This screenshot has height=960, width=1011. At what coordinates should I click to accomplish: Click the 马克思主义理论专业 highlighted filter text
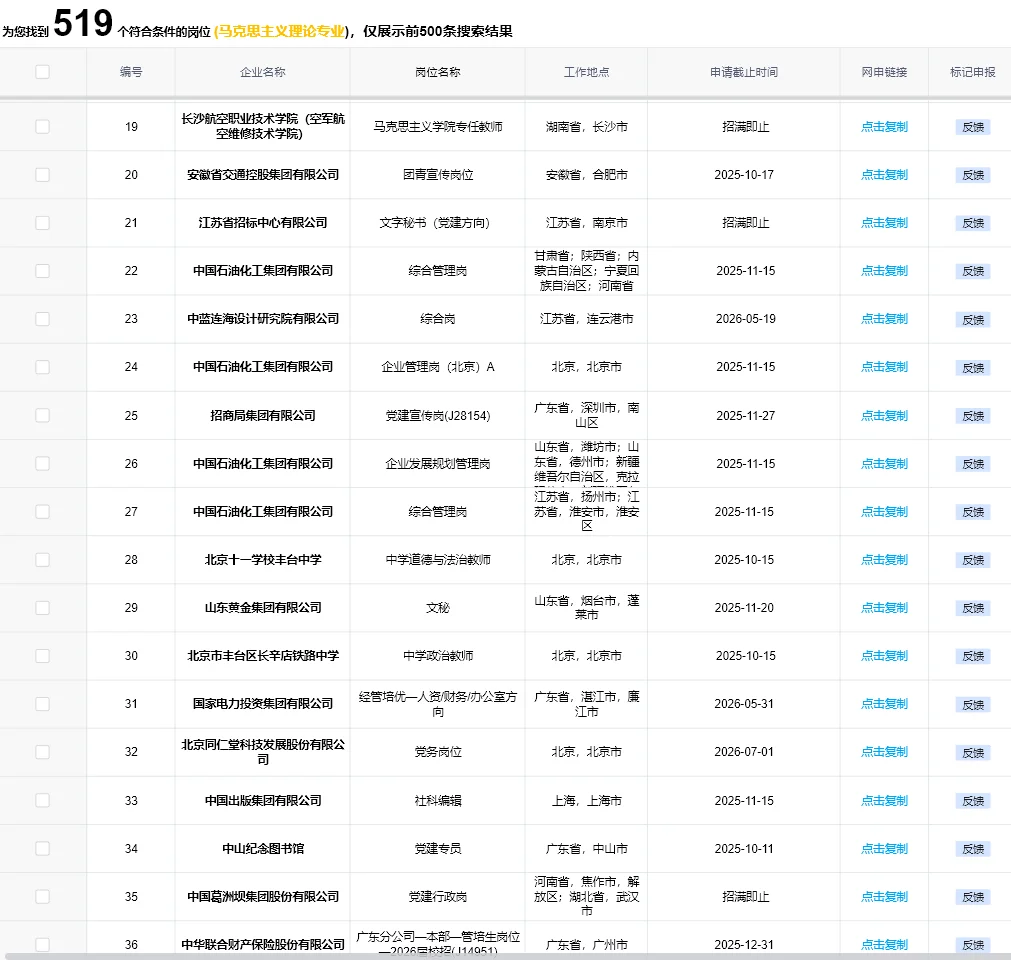coord(280,31)
